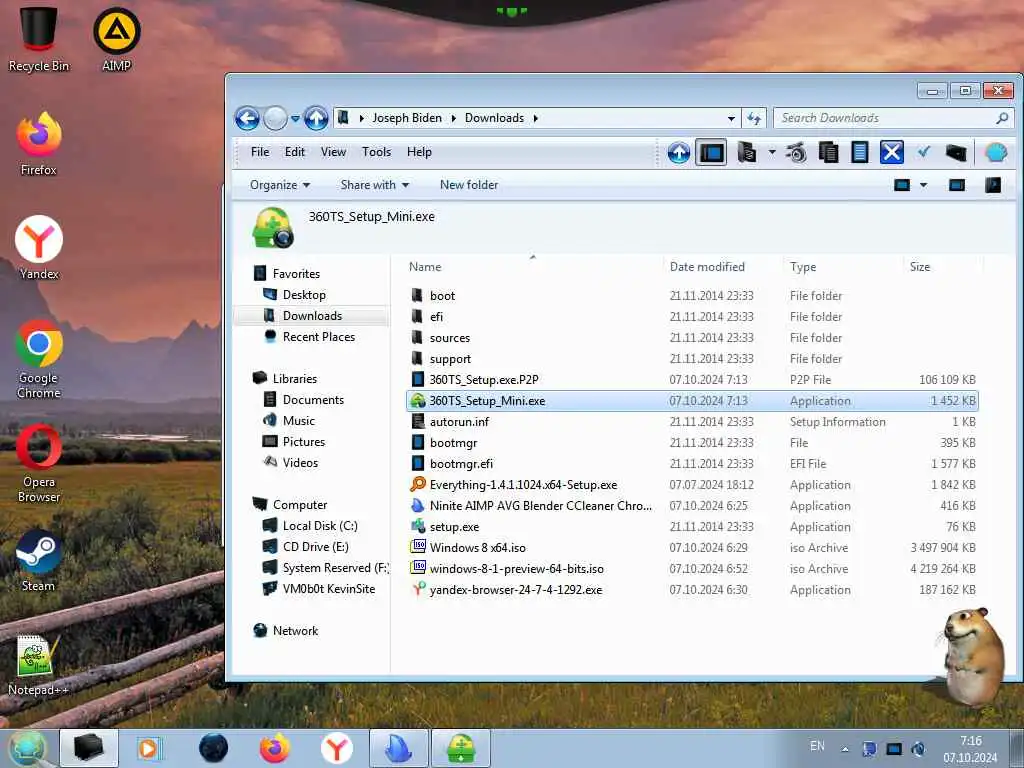The height and width of the screenshot is (768, 1024).
Task: Click the refresh icon next to address bar
Action: pos(754,118)
